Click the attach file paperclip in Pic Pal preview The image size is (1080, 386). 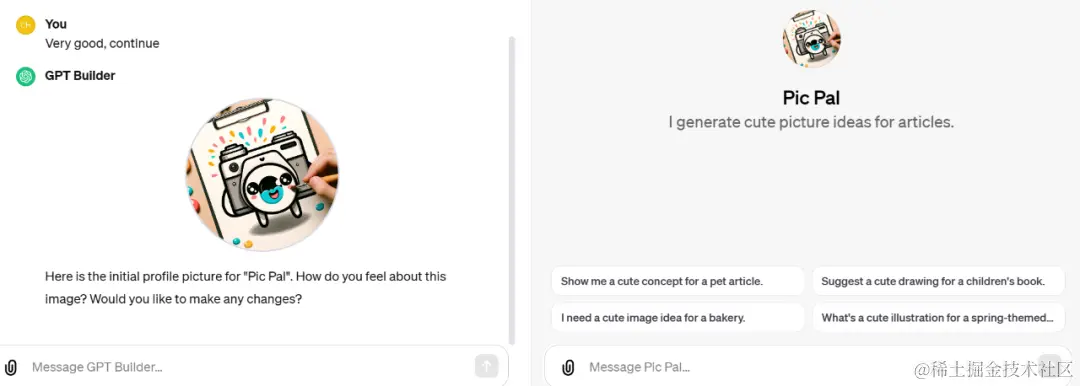click(x=568, y=367)
